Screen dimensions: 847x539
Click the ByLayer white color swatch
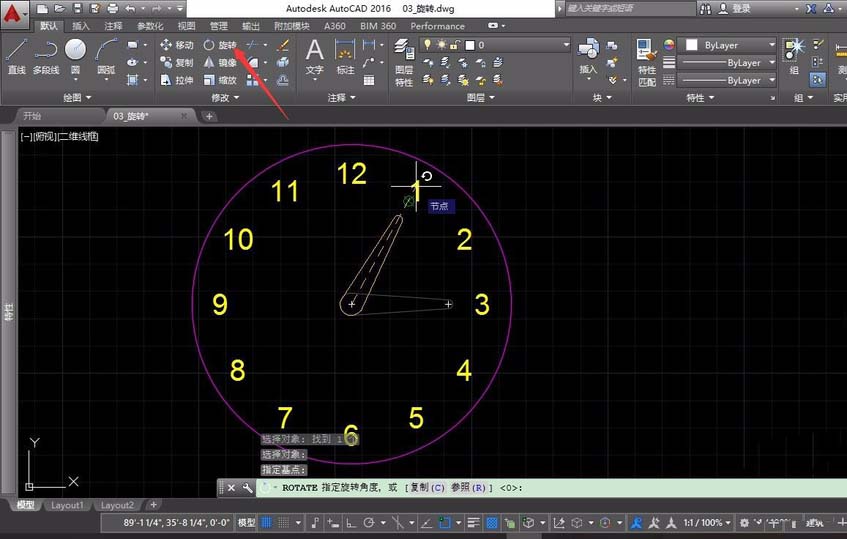tap(691, 45)
